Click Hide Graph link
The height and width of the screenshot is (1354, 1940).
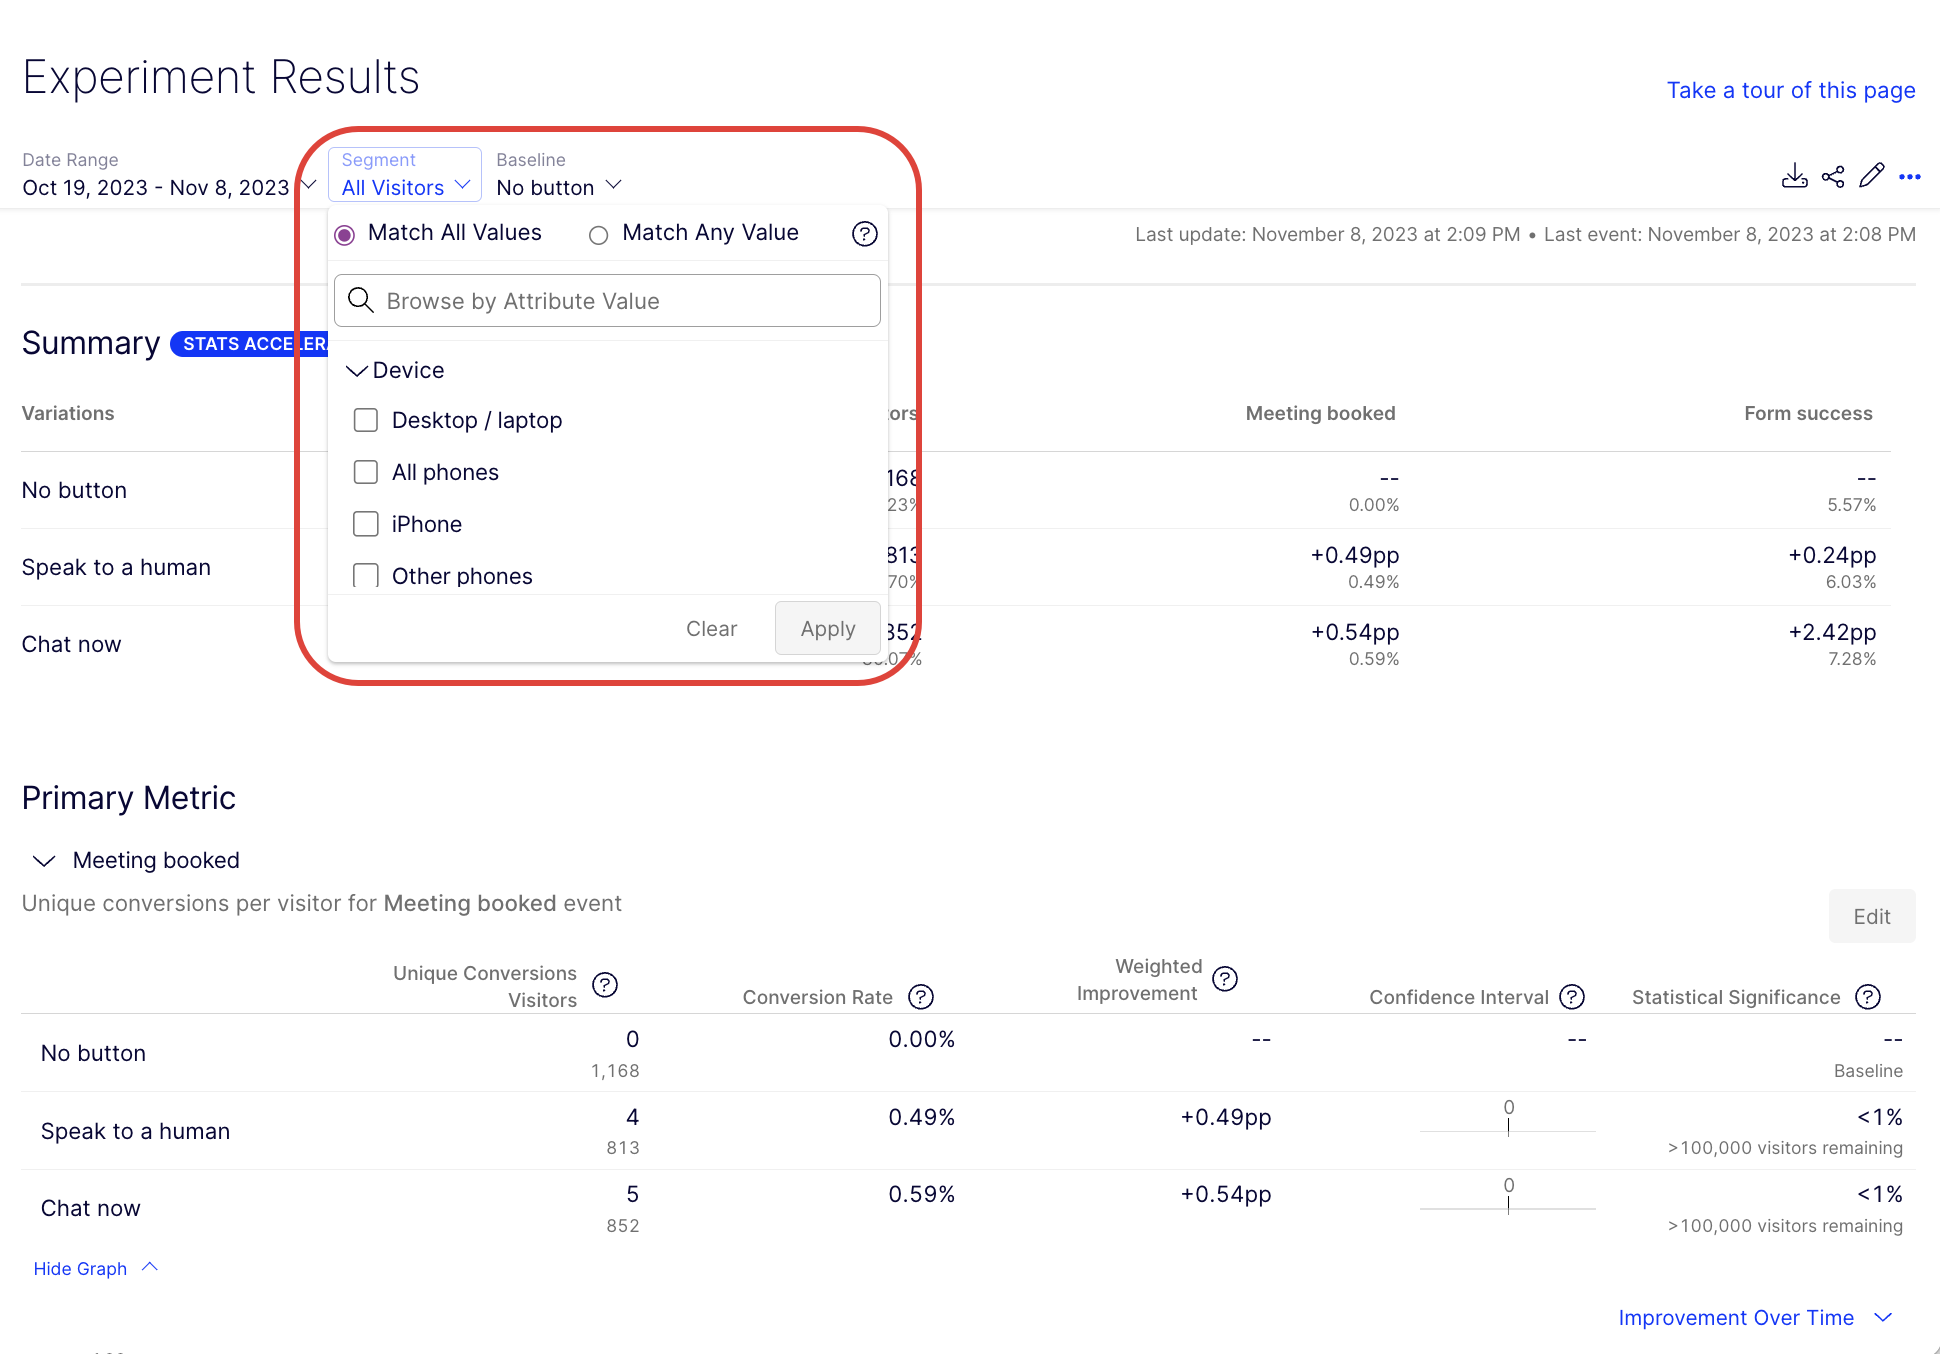[x=81, y=1269]
